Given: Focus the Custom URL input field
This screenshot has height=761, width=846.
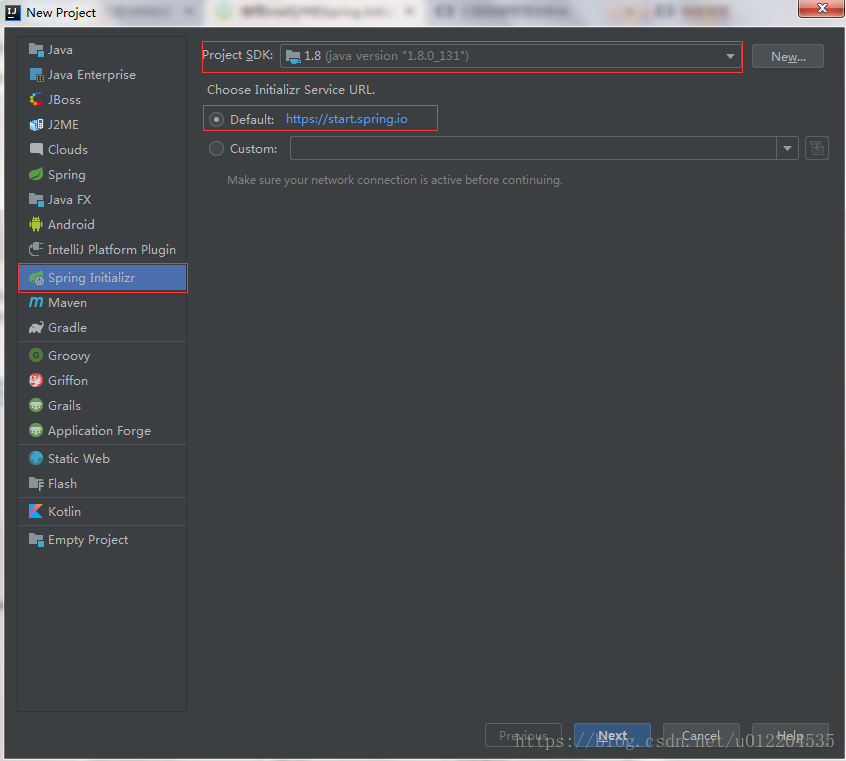Looking at the screenshot, I should (533, 148).
